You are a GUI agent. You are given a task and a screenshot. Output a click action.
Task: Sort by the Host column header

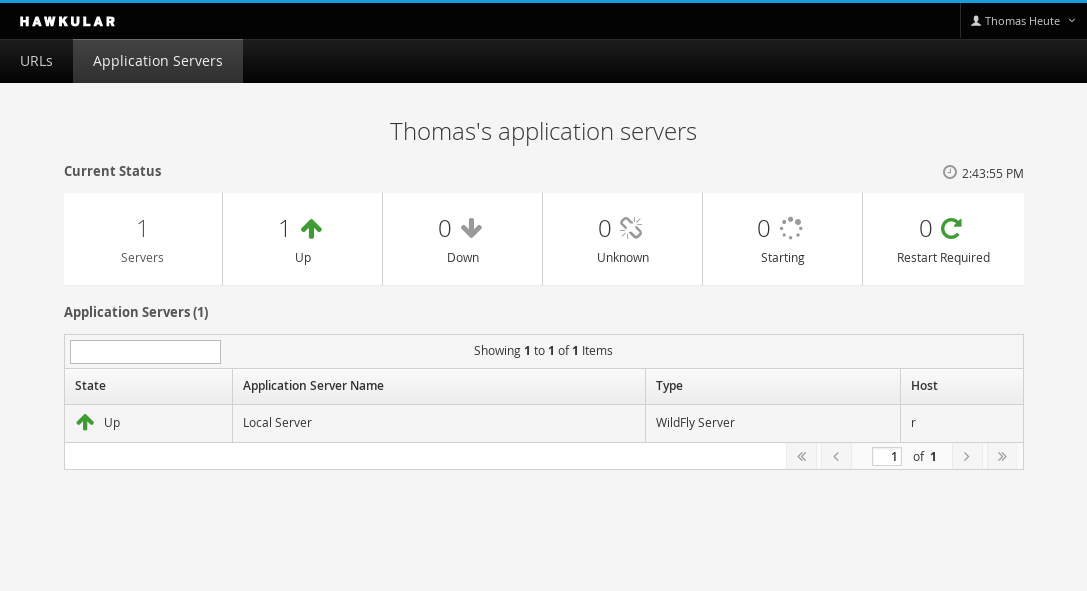pos(962,386)
